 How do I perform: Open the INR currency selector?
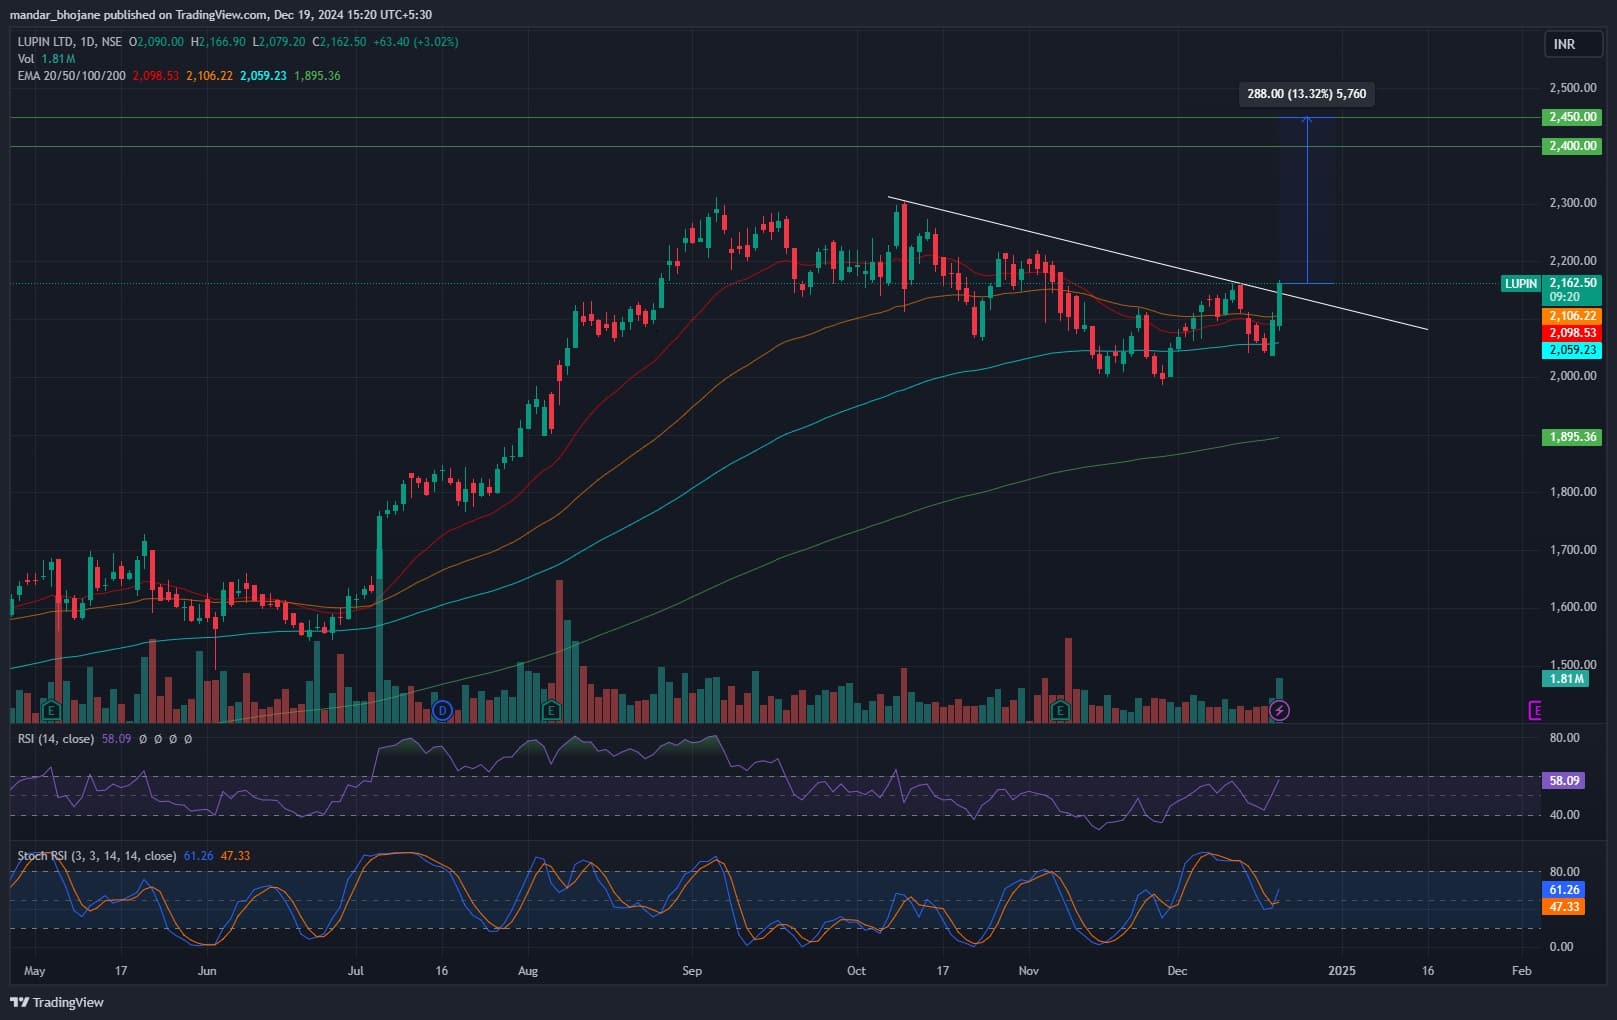(1564, 44)
